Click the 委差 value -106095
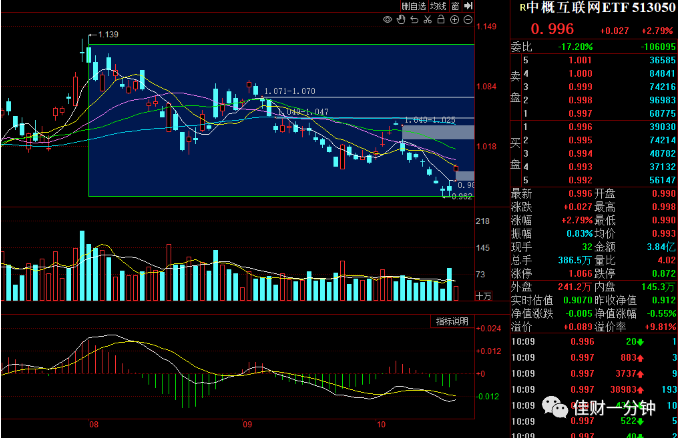The height and width of the screenshot is (438, 679). click(x=658, y=47)
